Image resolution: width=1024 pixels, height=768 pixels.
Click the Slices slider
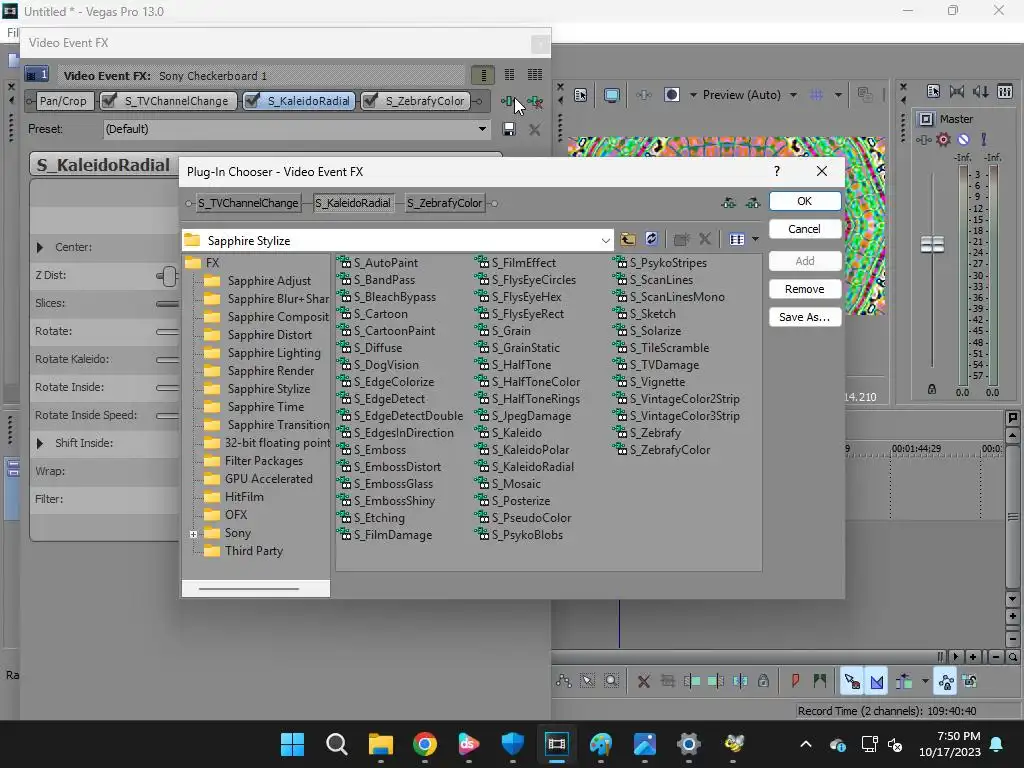point(167,304)
